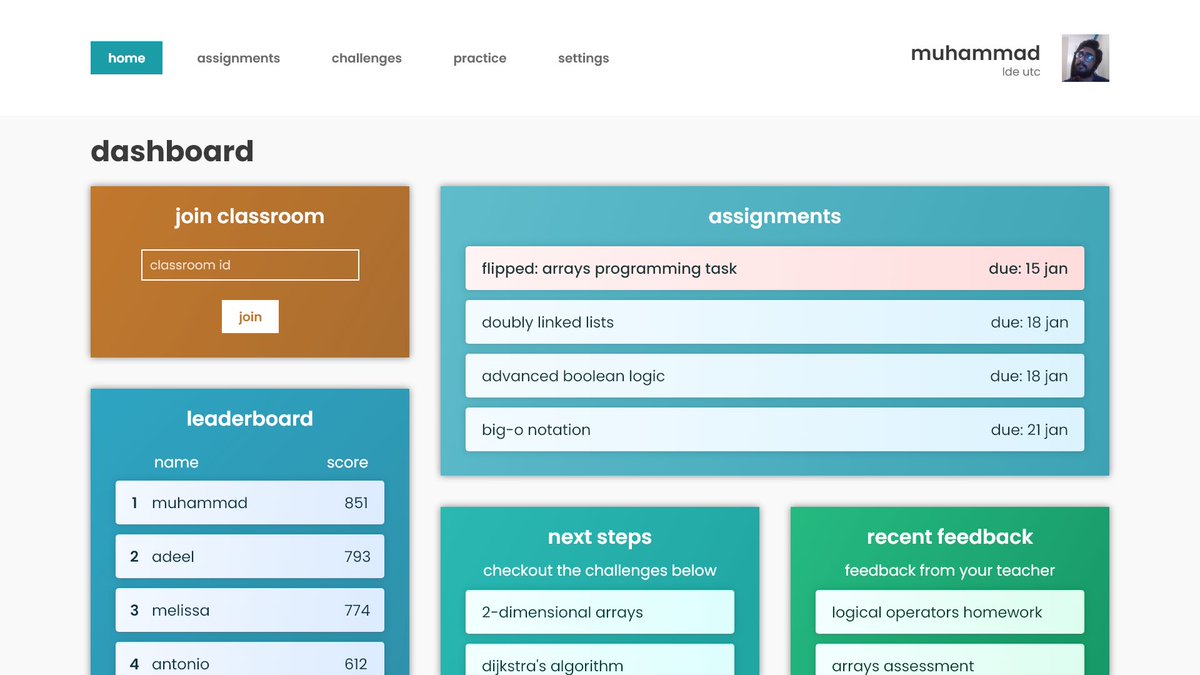Click the classroom id input field

pyautogui.click(x=250, y=265)
